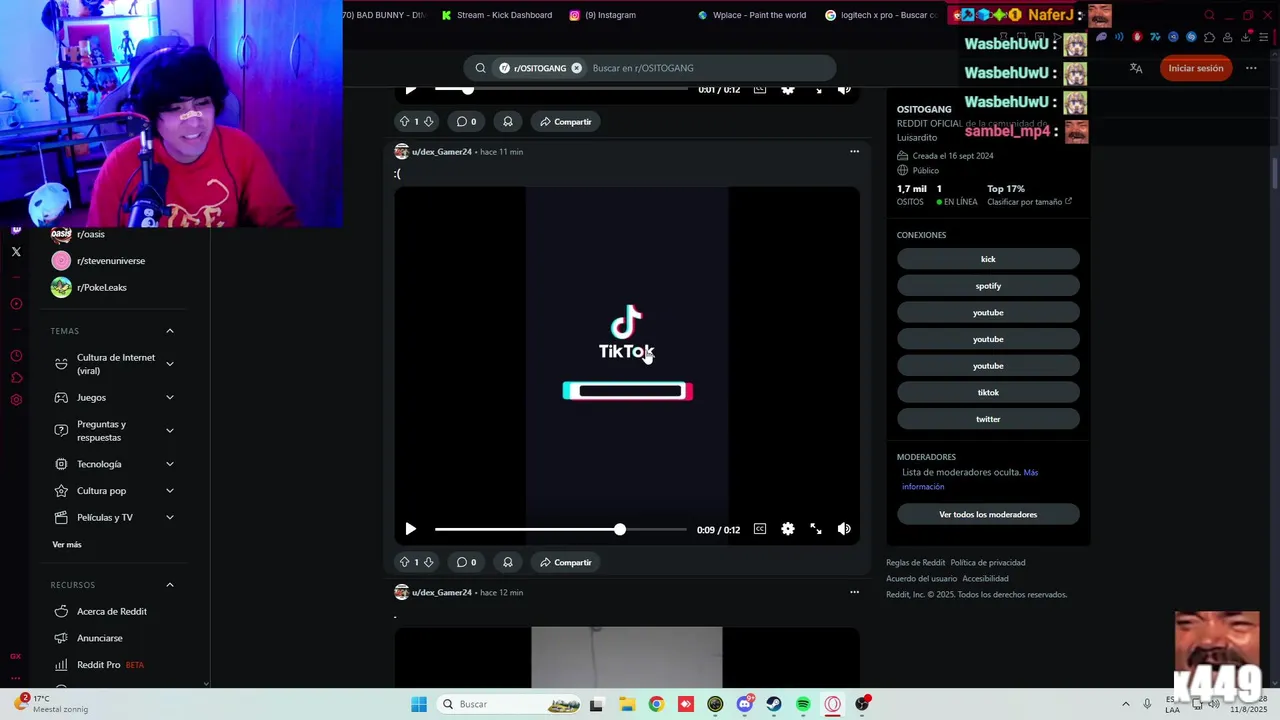This screenshot has height=720, width=1280.
Task: Open settings gear of the TikTok video player
Action: [x=788, y=529]
